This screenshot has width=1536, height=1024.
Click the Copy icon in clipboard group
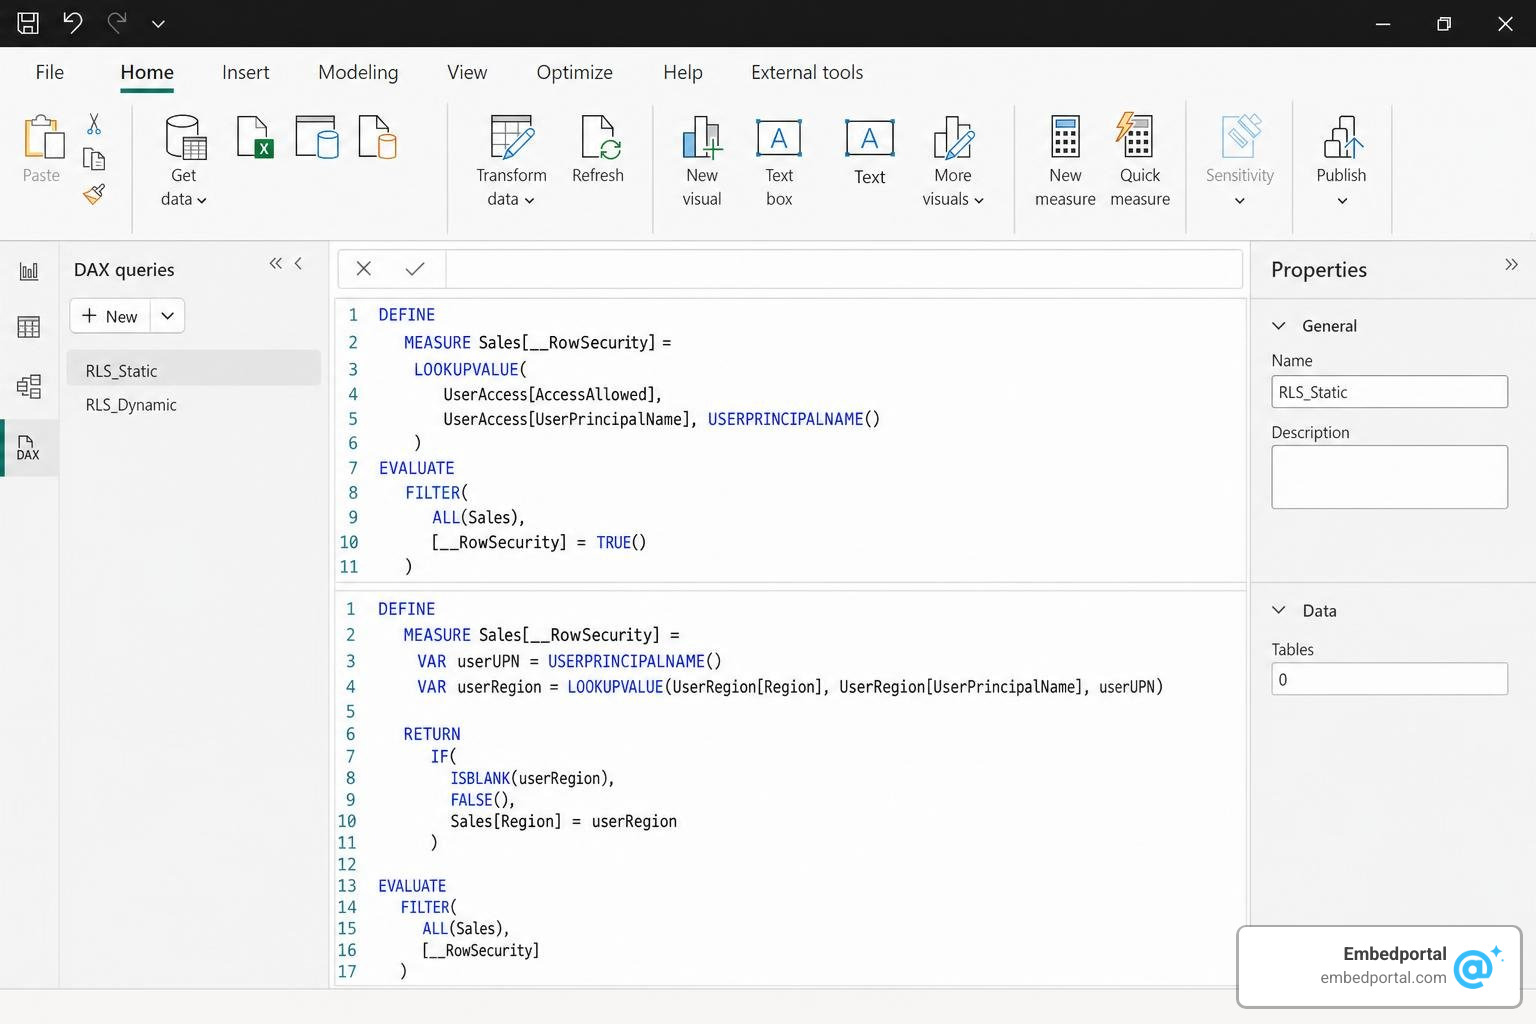pos(94,159)
